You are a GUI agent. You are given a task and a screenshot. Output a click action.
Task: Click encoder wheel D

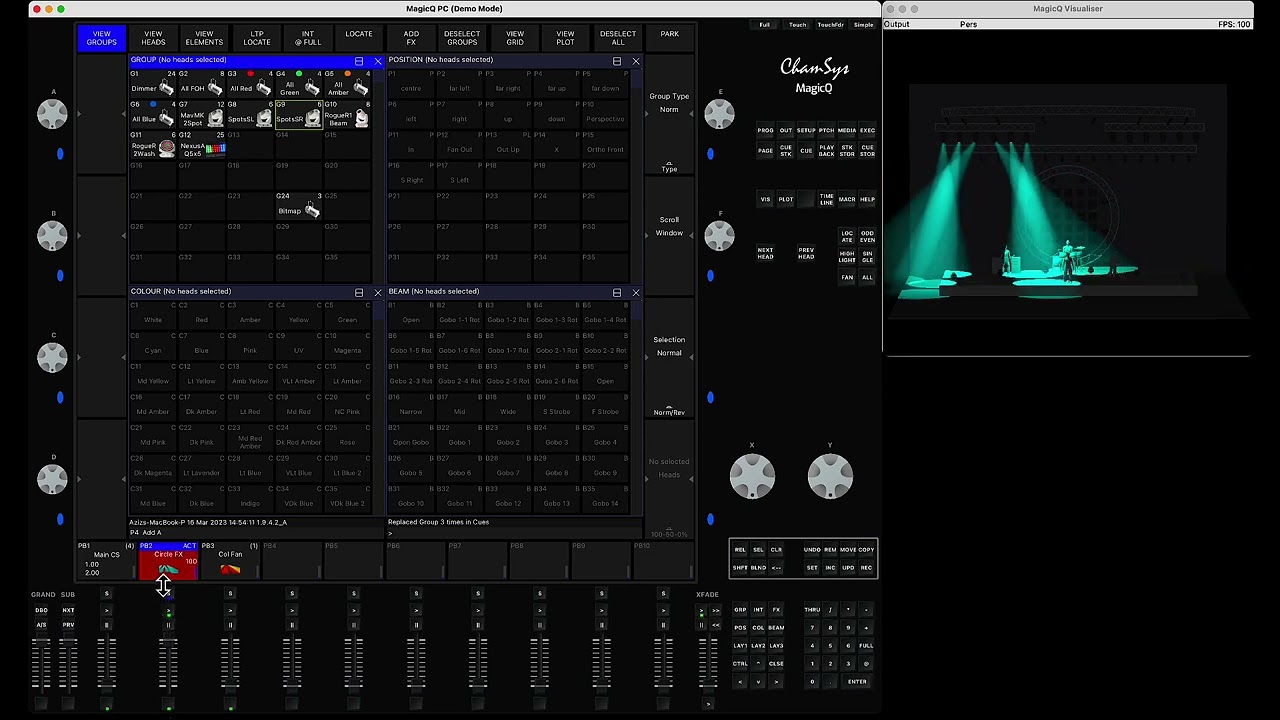coord(52,479)
